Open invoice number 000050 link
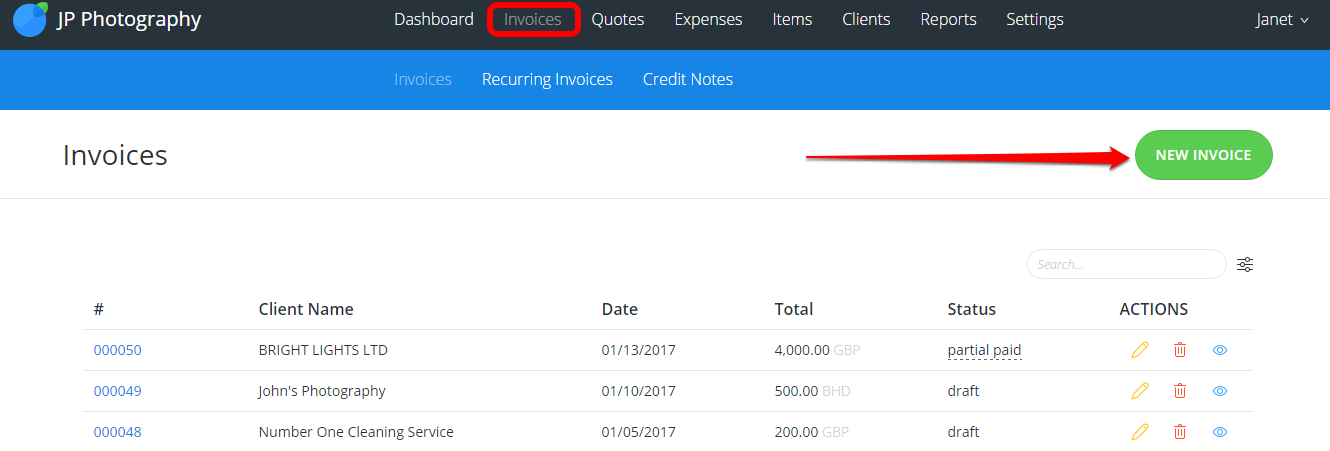 (x=118, y=350)
